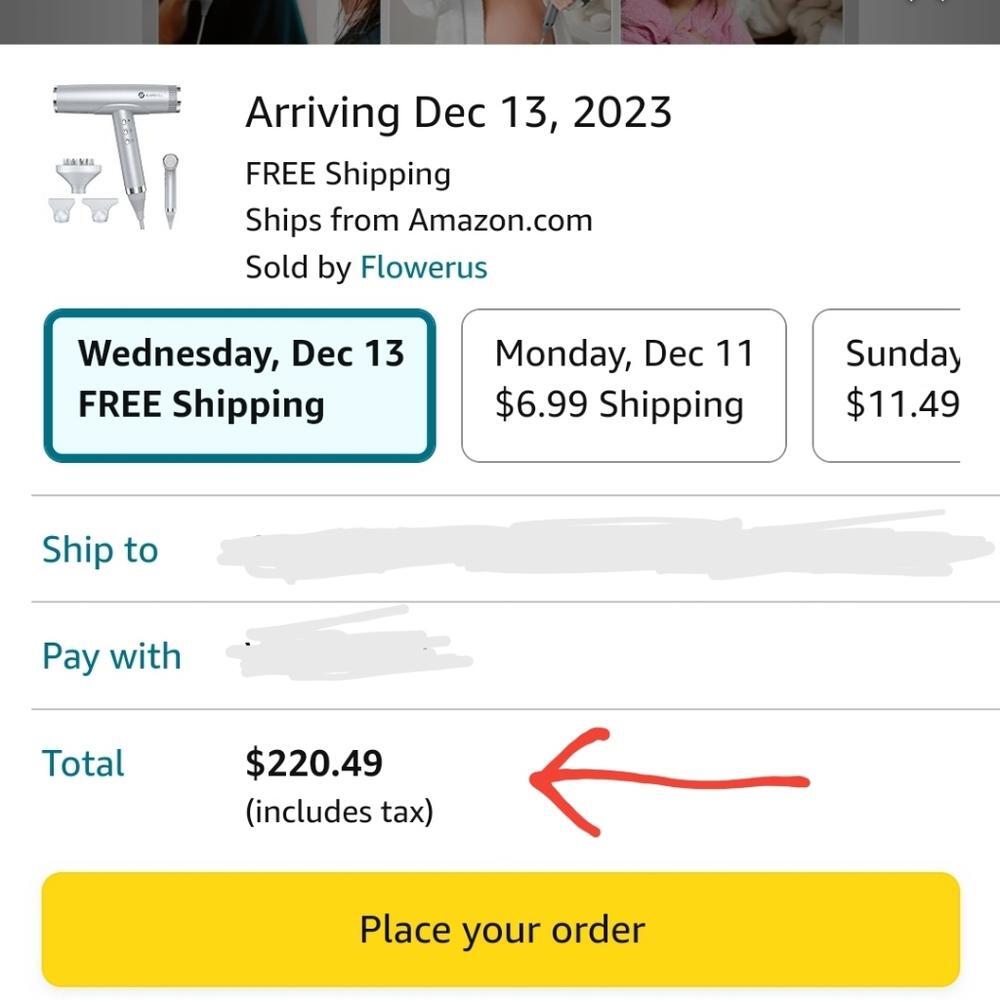Tap the Ships from Amazon.com text
Screen dimensions: 1000x1000
tap(418, 220)
